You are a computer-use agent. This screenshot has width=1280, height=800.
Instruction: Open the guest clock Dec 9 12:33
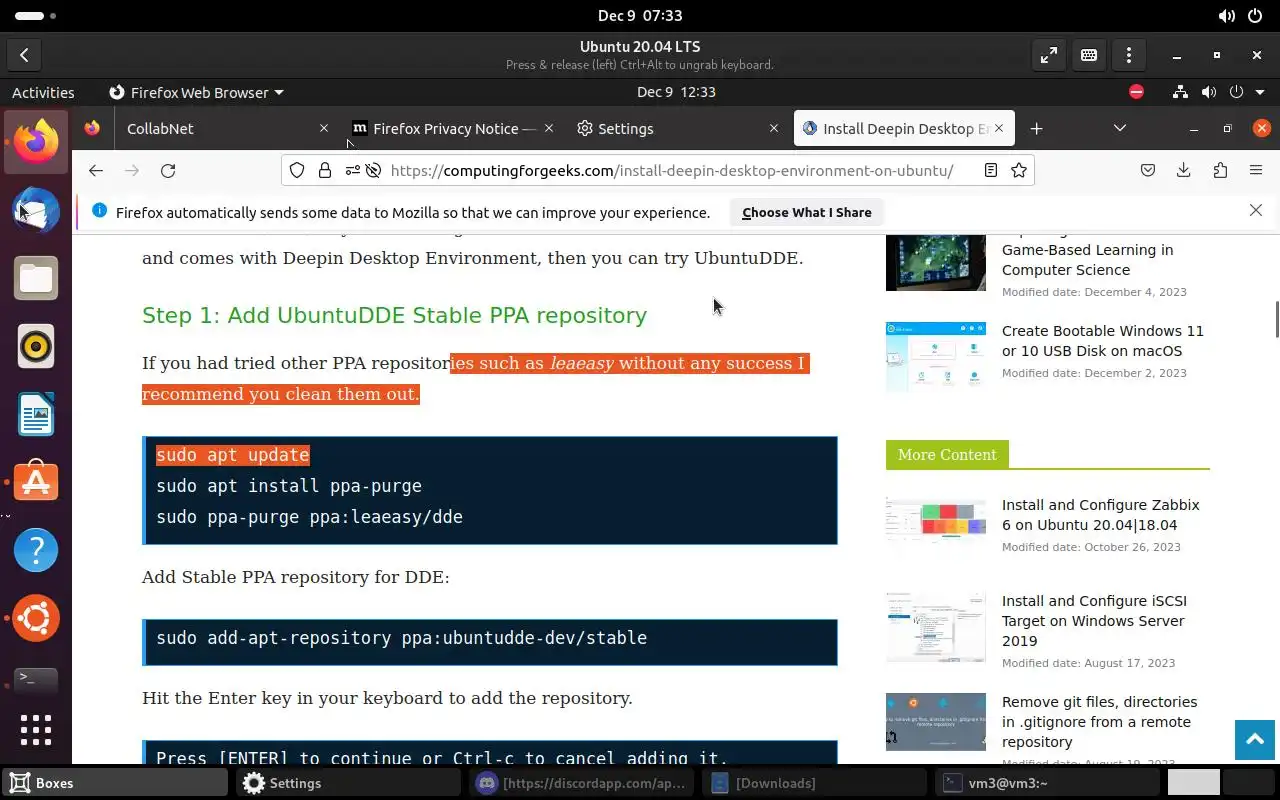(676, 92)
